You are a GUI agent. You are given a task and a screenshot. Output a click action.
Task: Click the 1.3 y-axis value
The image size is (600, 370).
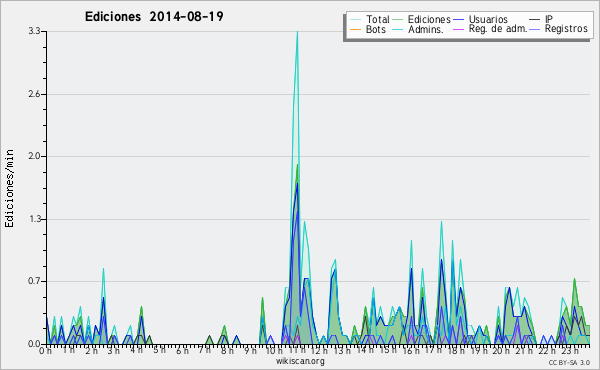[x=34, y=219]
